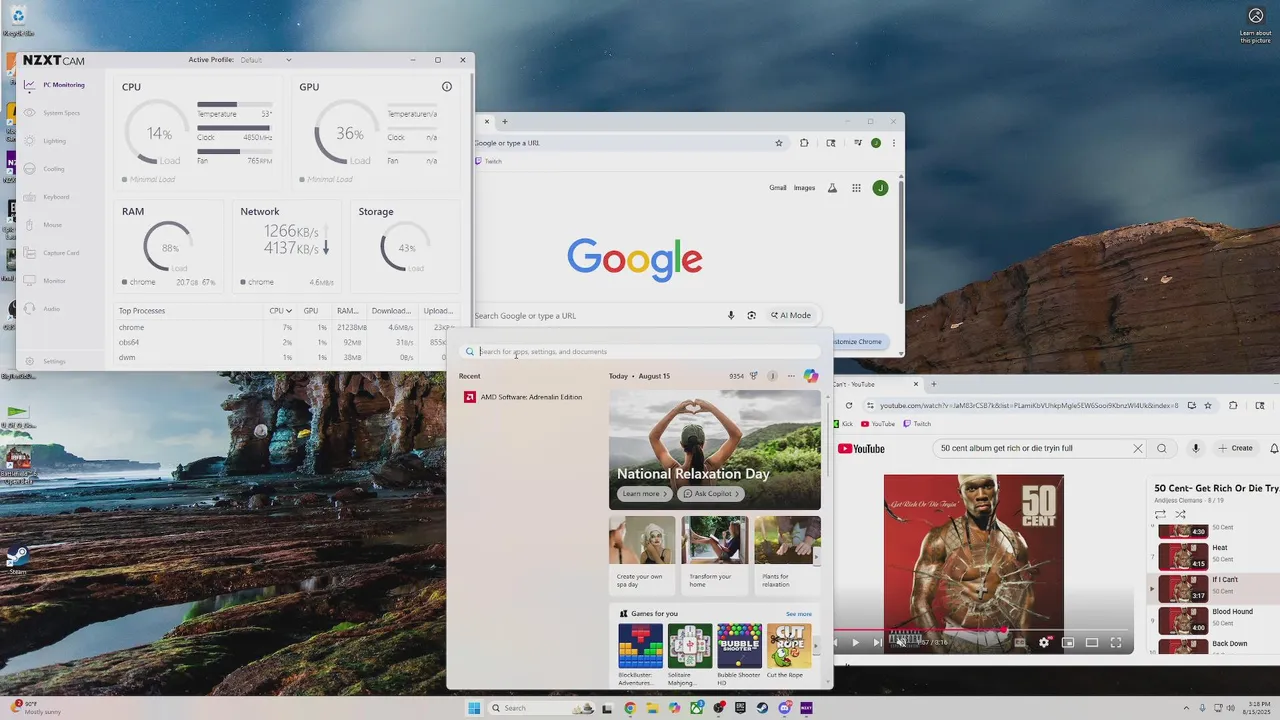Open Images link on Google page
Screen dimensions: 1280x720
point(804,188)
